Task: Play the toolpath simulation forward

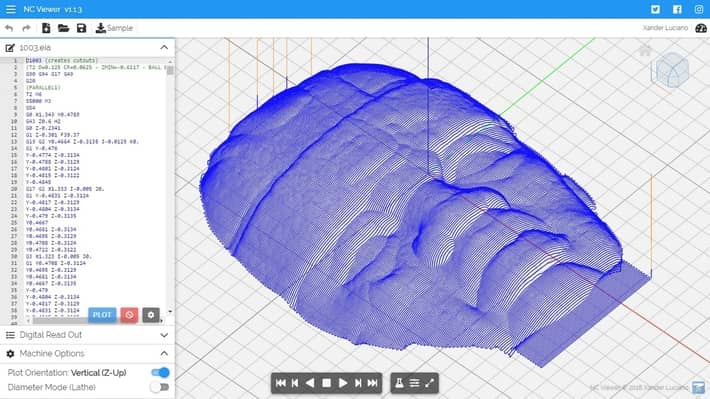Action: click(x=343, y=383)
